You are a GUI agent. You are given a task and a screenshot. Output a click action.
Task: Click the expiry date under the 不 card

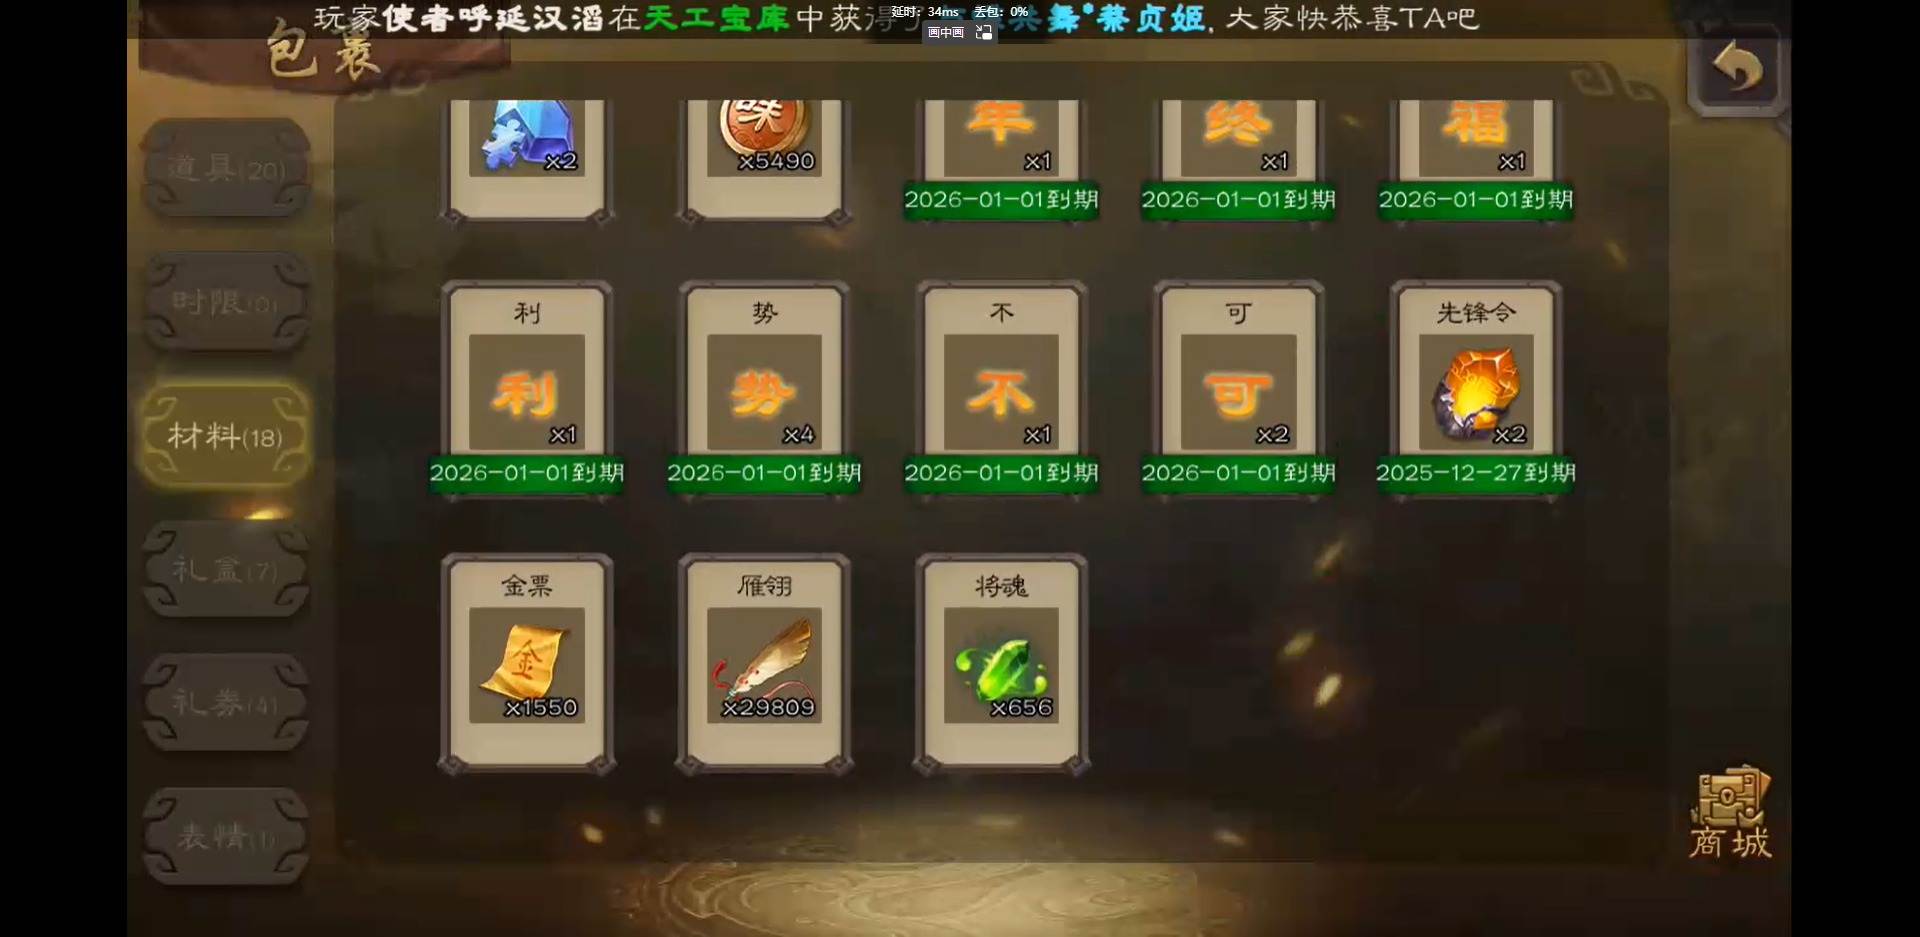tap(1001, 472)
